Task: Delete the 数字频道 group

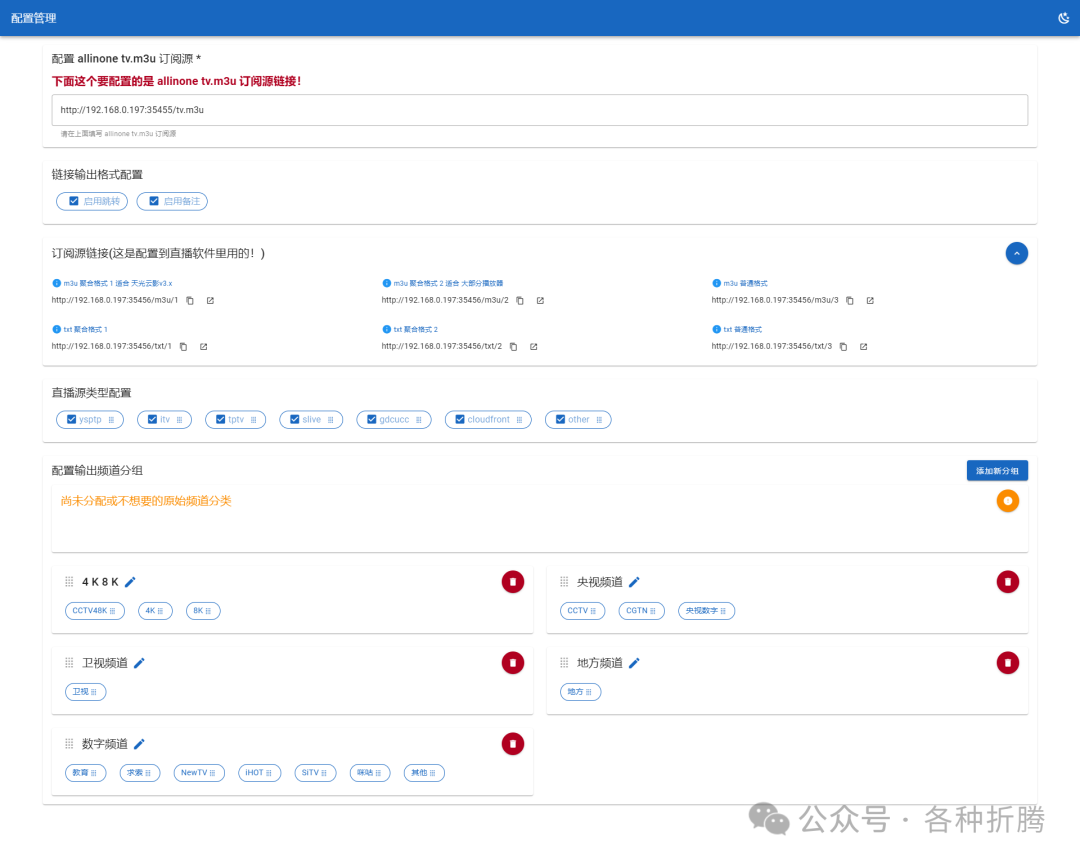Action: coord(512,743)
